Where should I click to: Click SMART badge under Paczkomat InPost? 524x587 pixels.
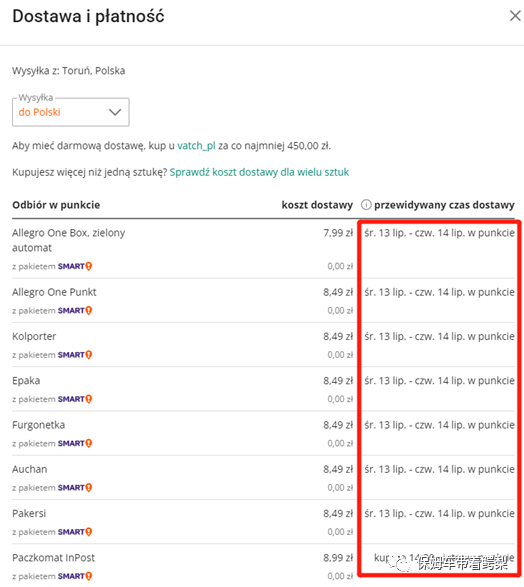pyautogui.click(x=75, y=576)
